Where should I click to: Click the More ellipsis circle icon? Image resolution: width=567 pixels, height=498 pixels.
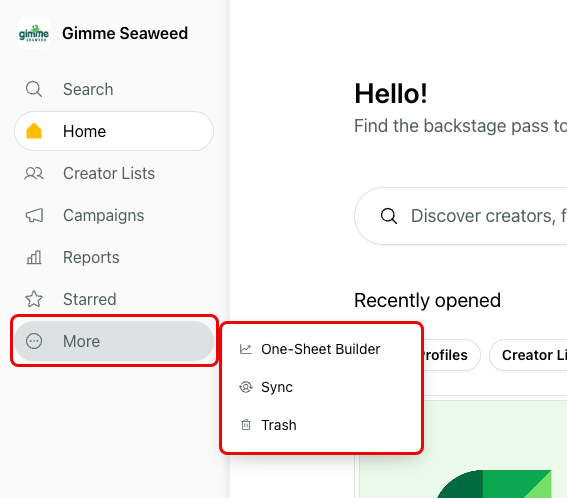tap(34, 341)
